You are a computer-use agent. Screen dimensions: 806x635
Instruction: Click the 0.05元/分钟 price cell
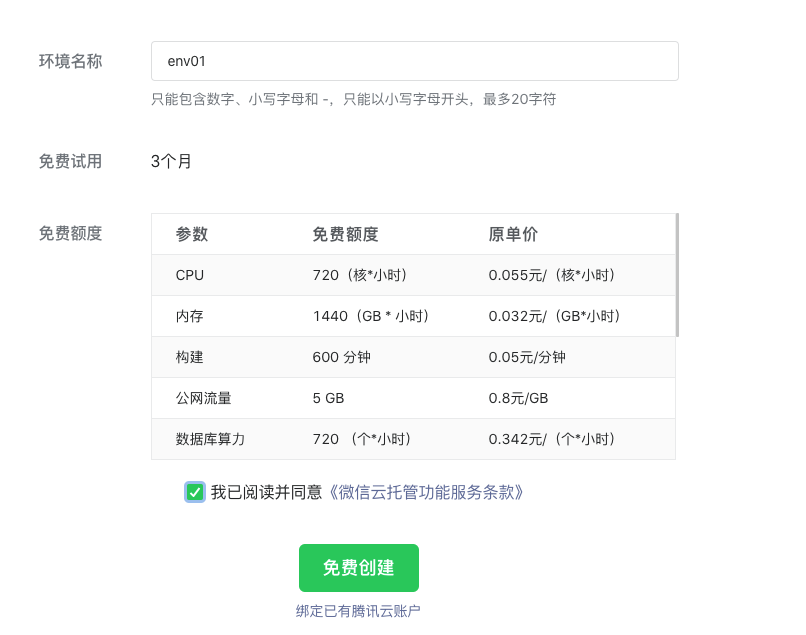[527, 357]
